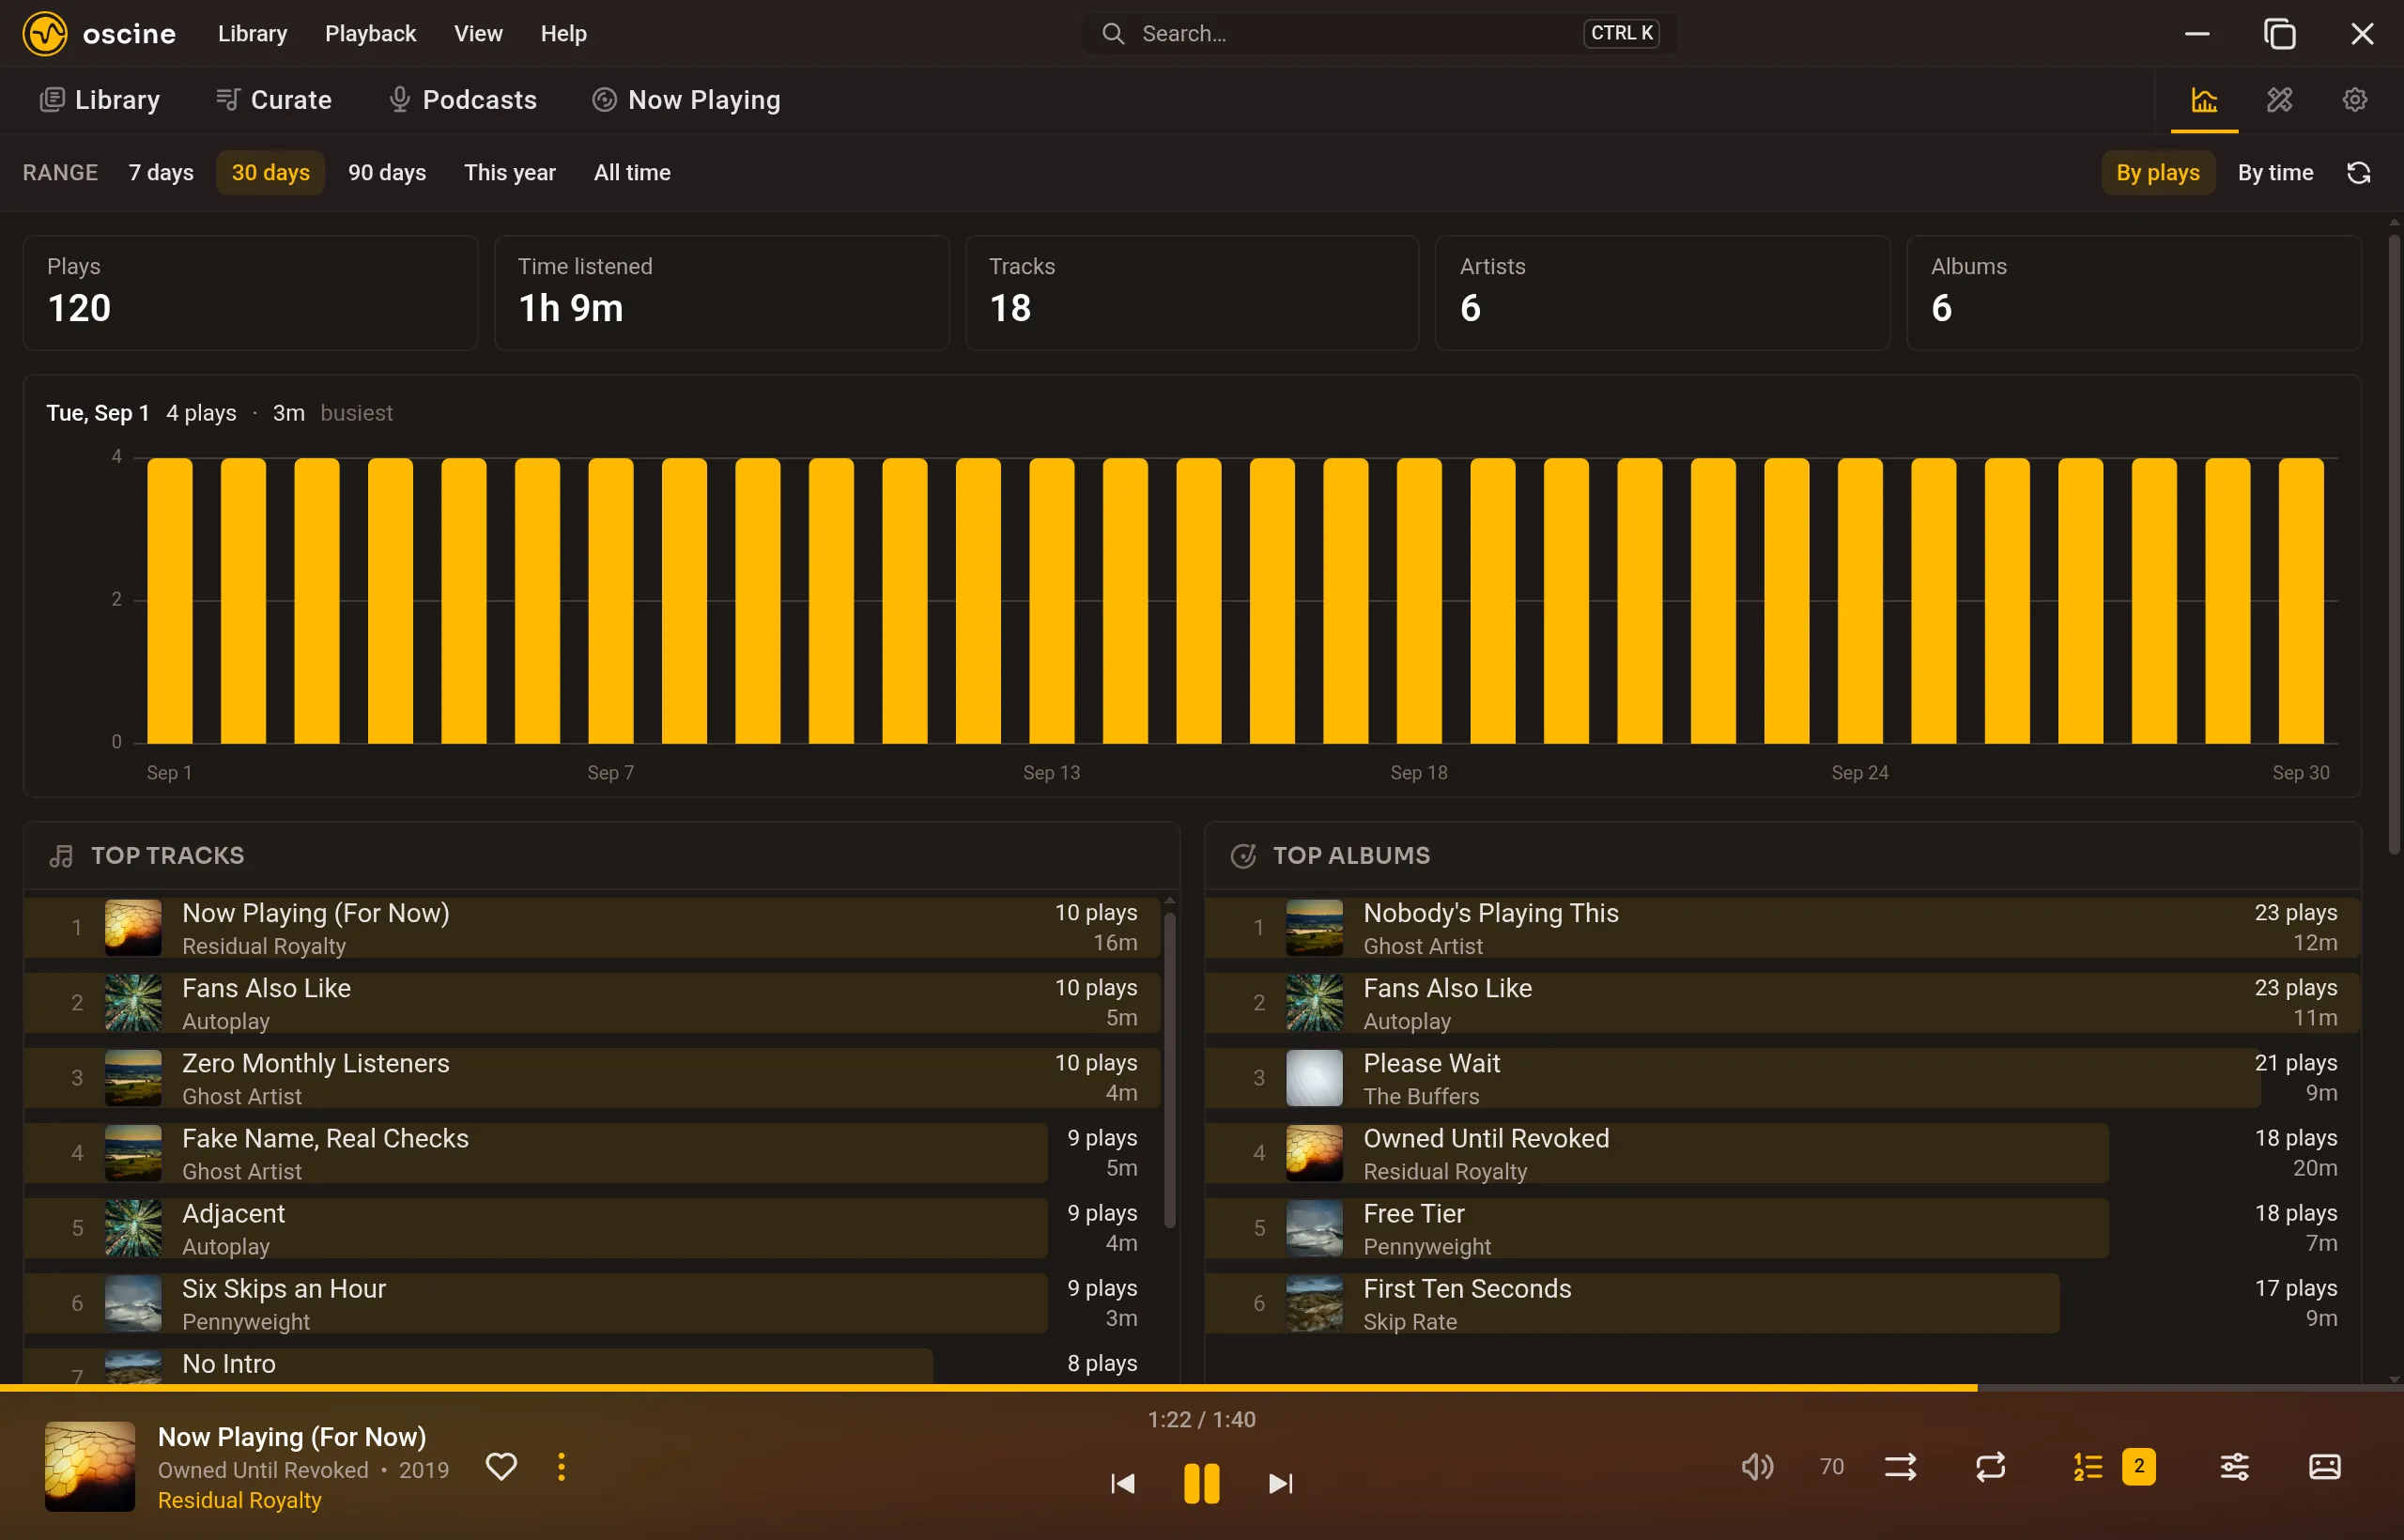Viewport: 2404px width, 1540px height.
Task: Click the Sep 30 bar in chart
Action: coord(2301,600)
